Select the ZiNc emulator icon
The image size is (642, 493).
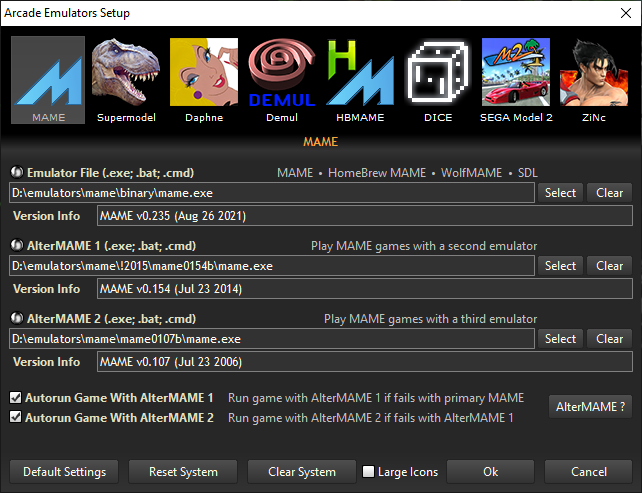click(594, 80)
